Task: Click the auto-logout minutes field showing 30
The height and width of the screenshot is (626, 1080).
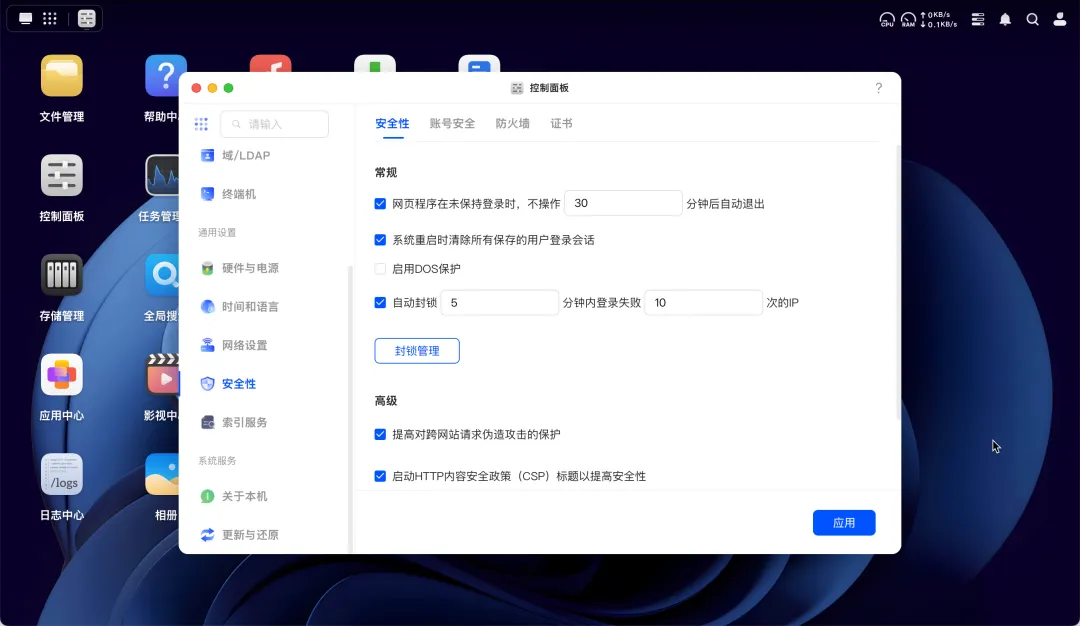Action: point(623,203)
